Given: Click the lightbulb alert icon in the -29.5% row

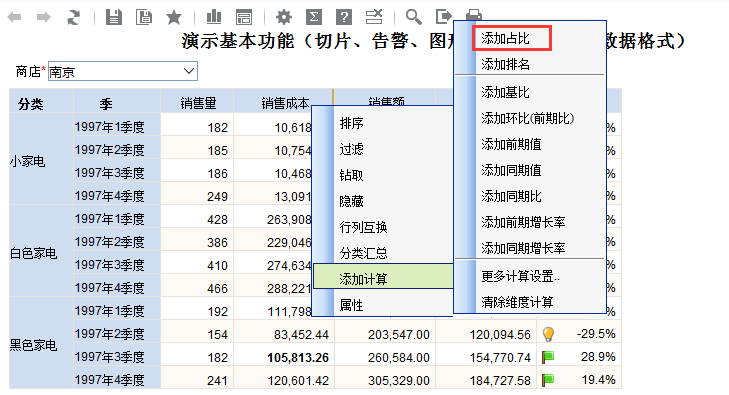Looking at the screenshot, I should click(x=548, y=334).
